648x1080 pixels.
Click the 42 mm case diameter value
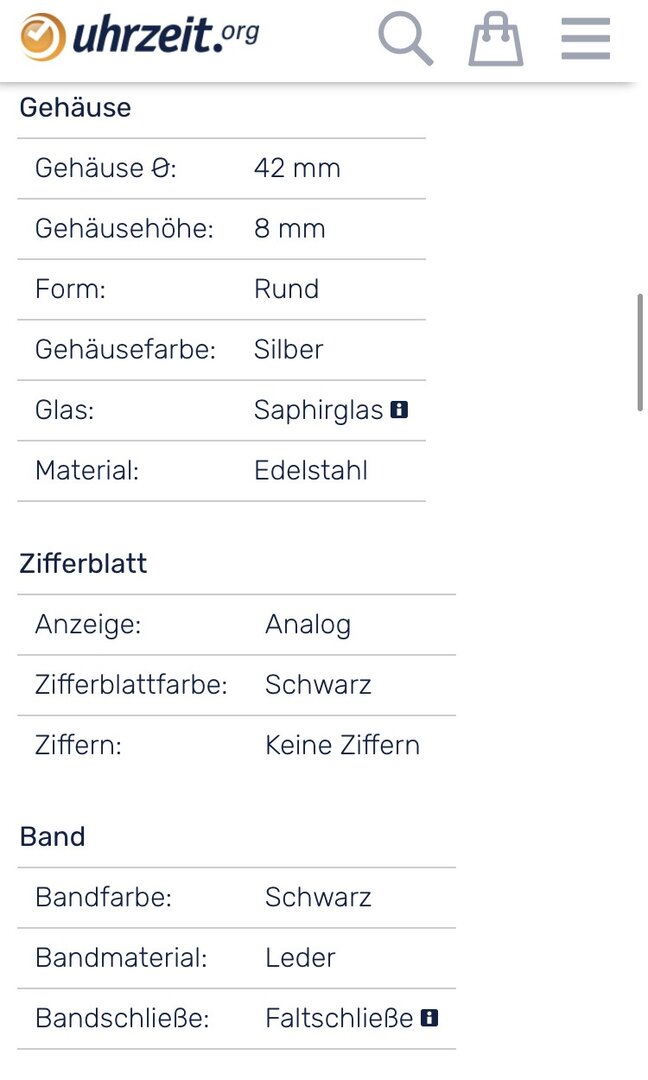pos(297,168)
